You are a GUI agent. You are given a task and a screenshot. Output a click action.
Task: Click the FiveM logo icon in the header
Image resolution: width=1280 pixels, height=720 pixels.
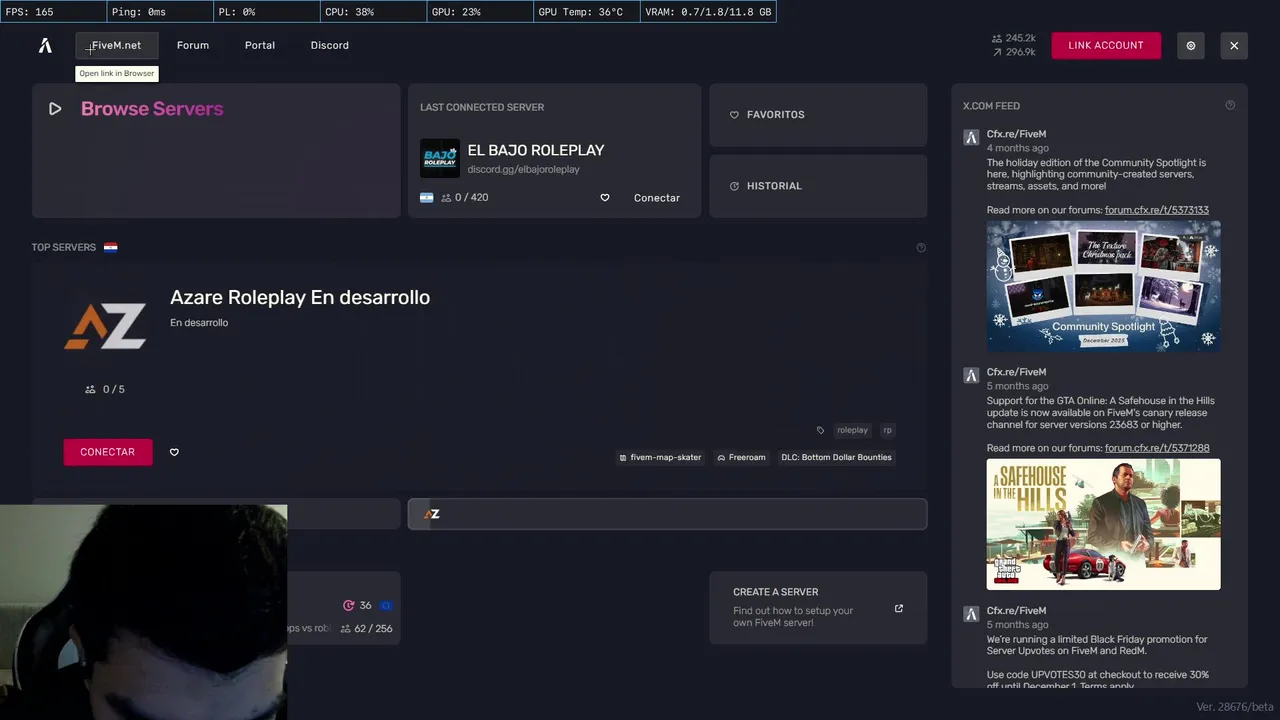[45, 45]
